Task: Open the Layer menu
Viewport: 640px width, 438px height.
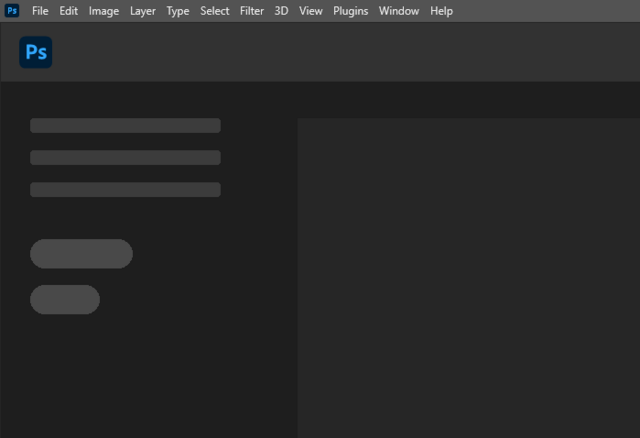Action: [x=143, y=11]
